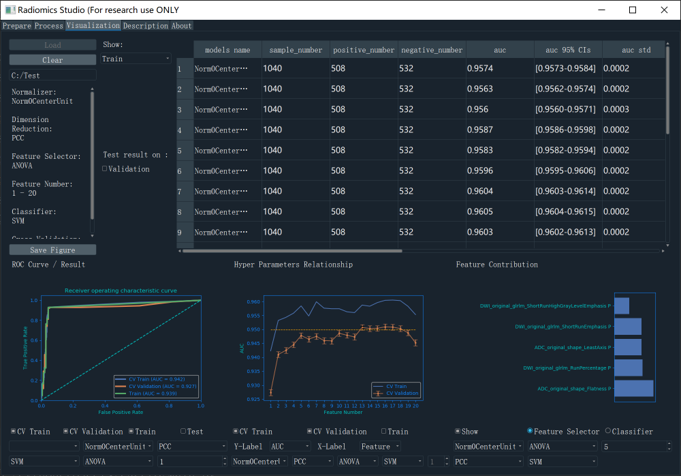
Task: Open the Feature Contribution ANOVA dropdown
Action: 562,446
